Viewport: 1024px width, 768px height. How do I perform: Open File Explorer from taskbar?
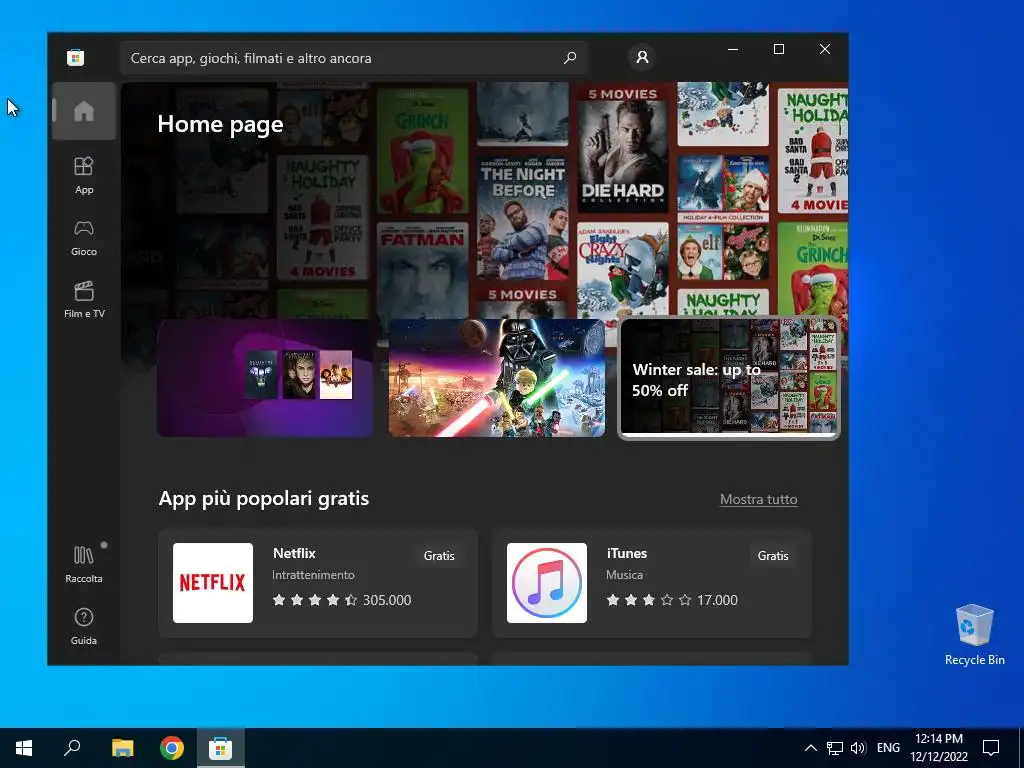point(122,748)
